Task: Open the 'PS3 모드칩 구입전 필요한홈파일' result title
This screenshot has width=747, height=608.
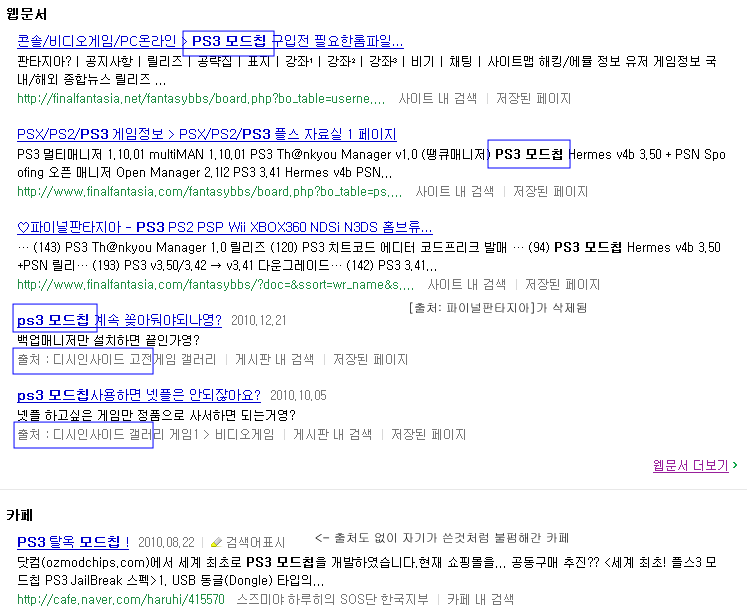Action: [210, 41]
